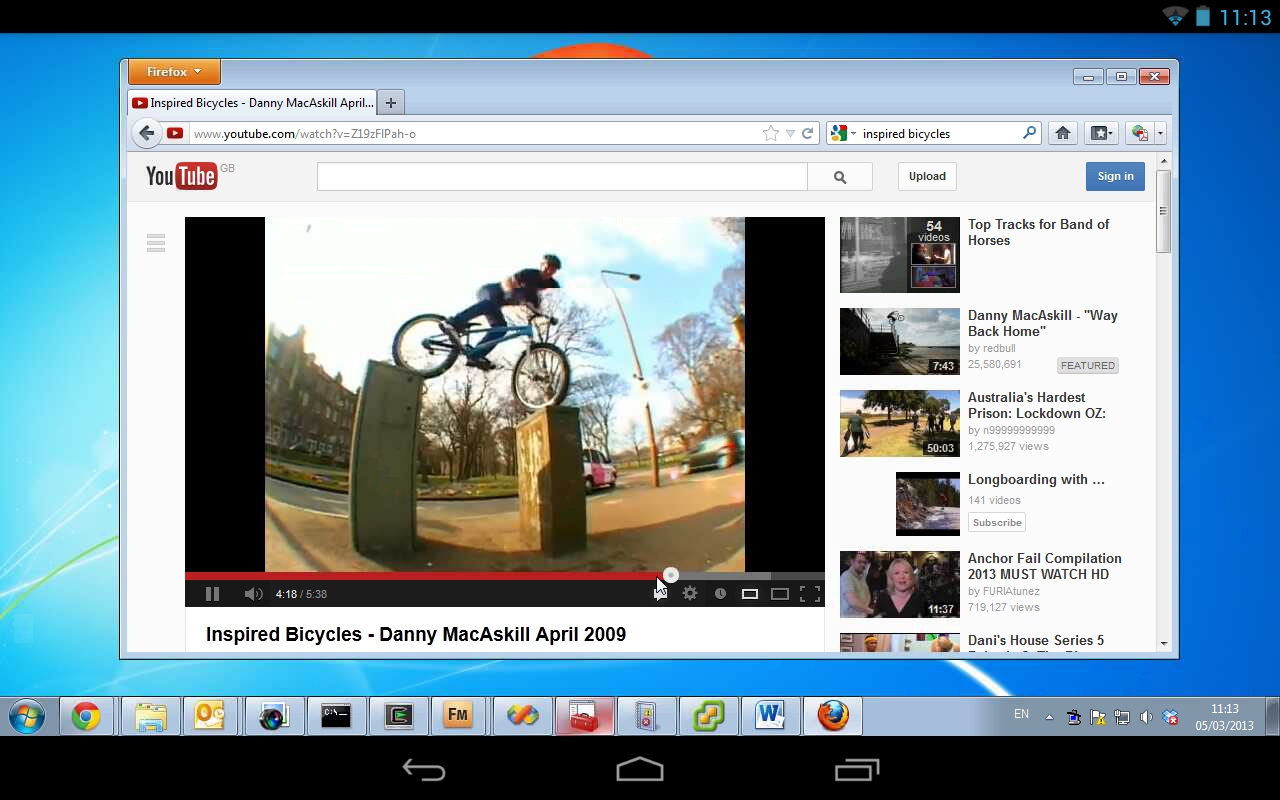This screenshot has width=1280, height=800.
Task: Open Dani's House Series 5 video link
Action: [x=1036, y=641]
